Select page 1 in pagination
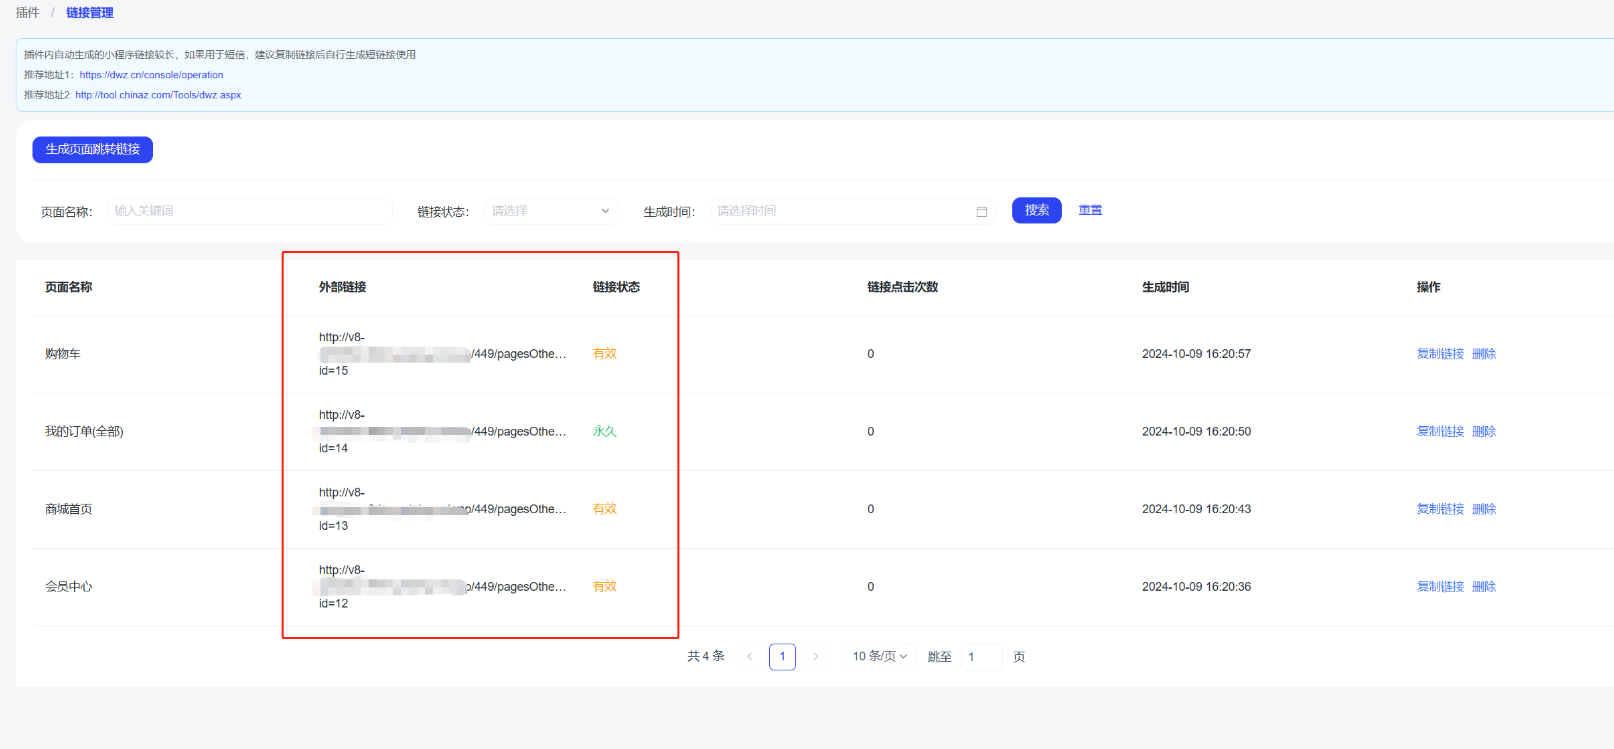This screenshot has height=749, width=1614. click(x=782, y=657)
